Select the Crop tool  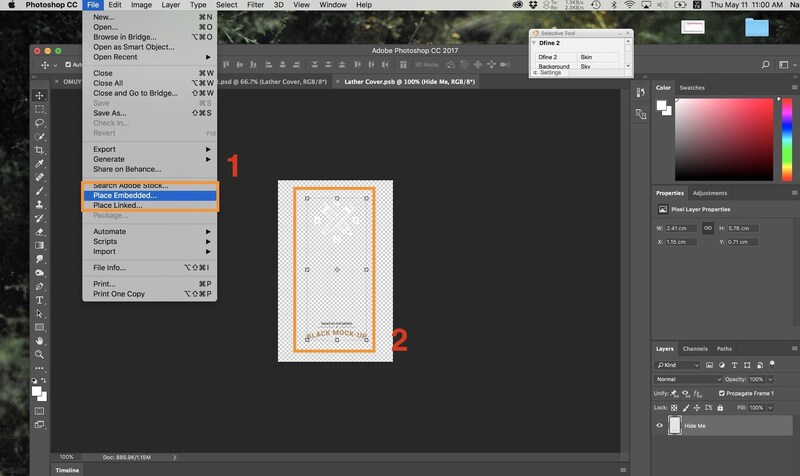click(x=39, y=150)
